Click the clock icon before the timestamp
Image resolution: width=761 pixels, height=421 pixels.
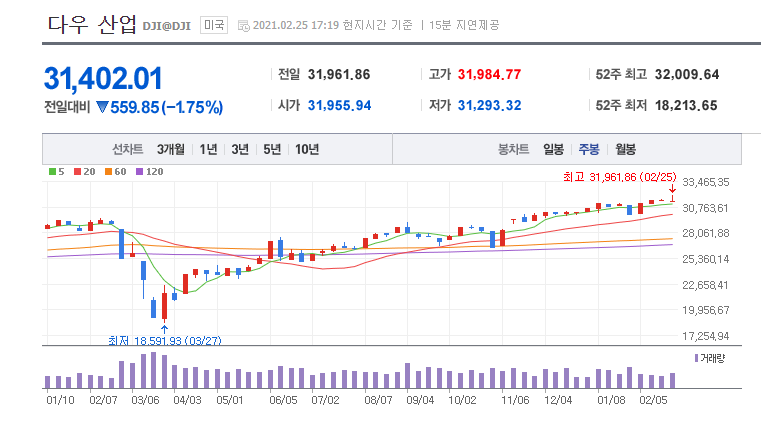coord(244,25)
